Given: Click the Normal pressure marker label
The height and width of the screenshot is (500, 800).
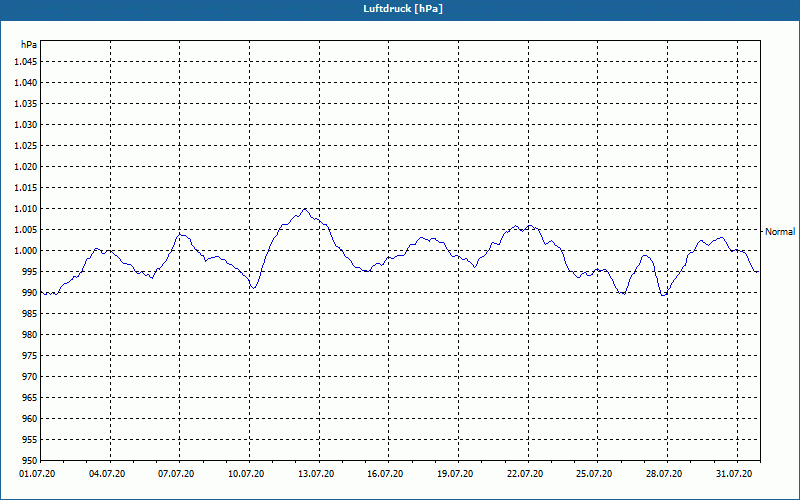Looking at the screenshot, I should pyautogui.click(x=780, y=232).
